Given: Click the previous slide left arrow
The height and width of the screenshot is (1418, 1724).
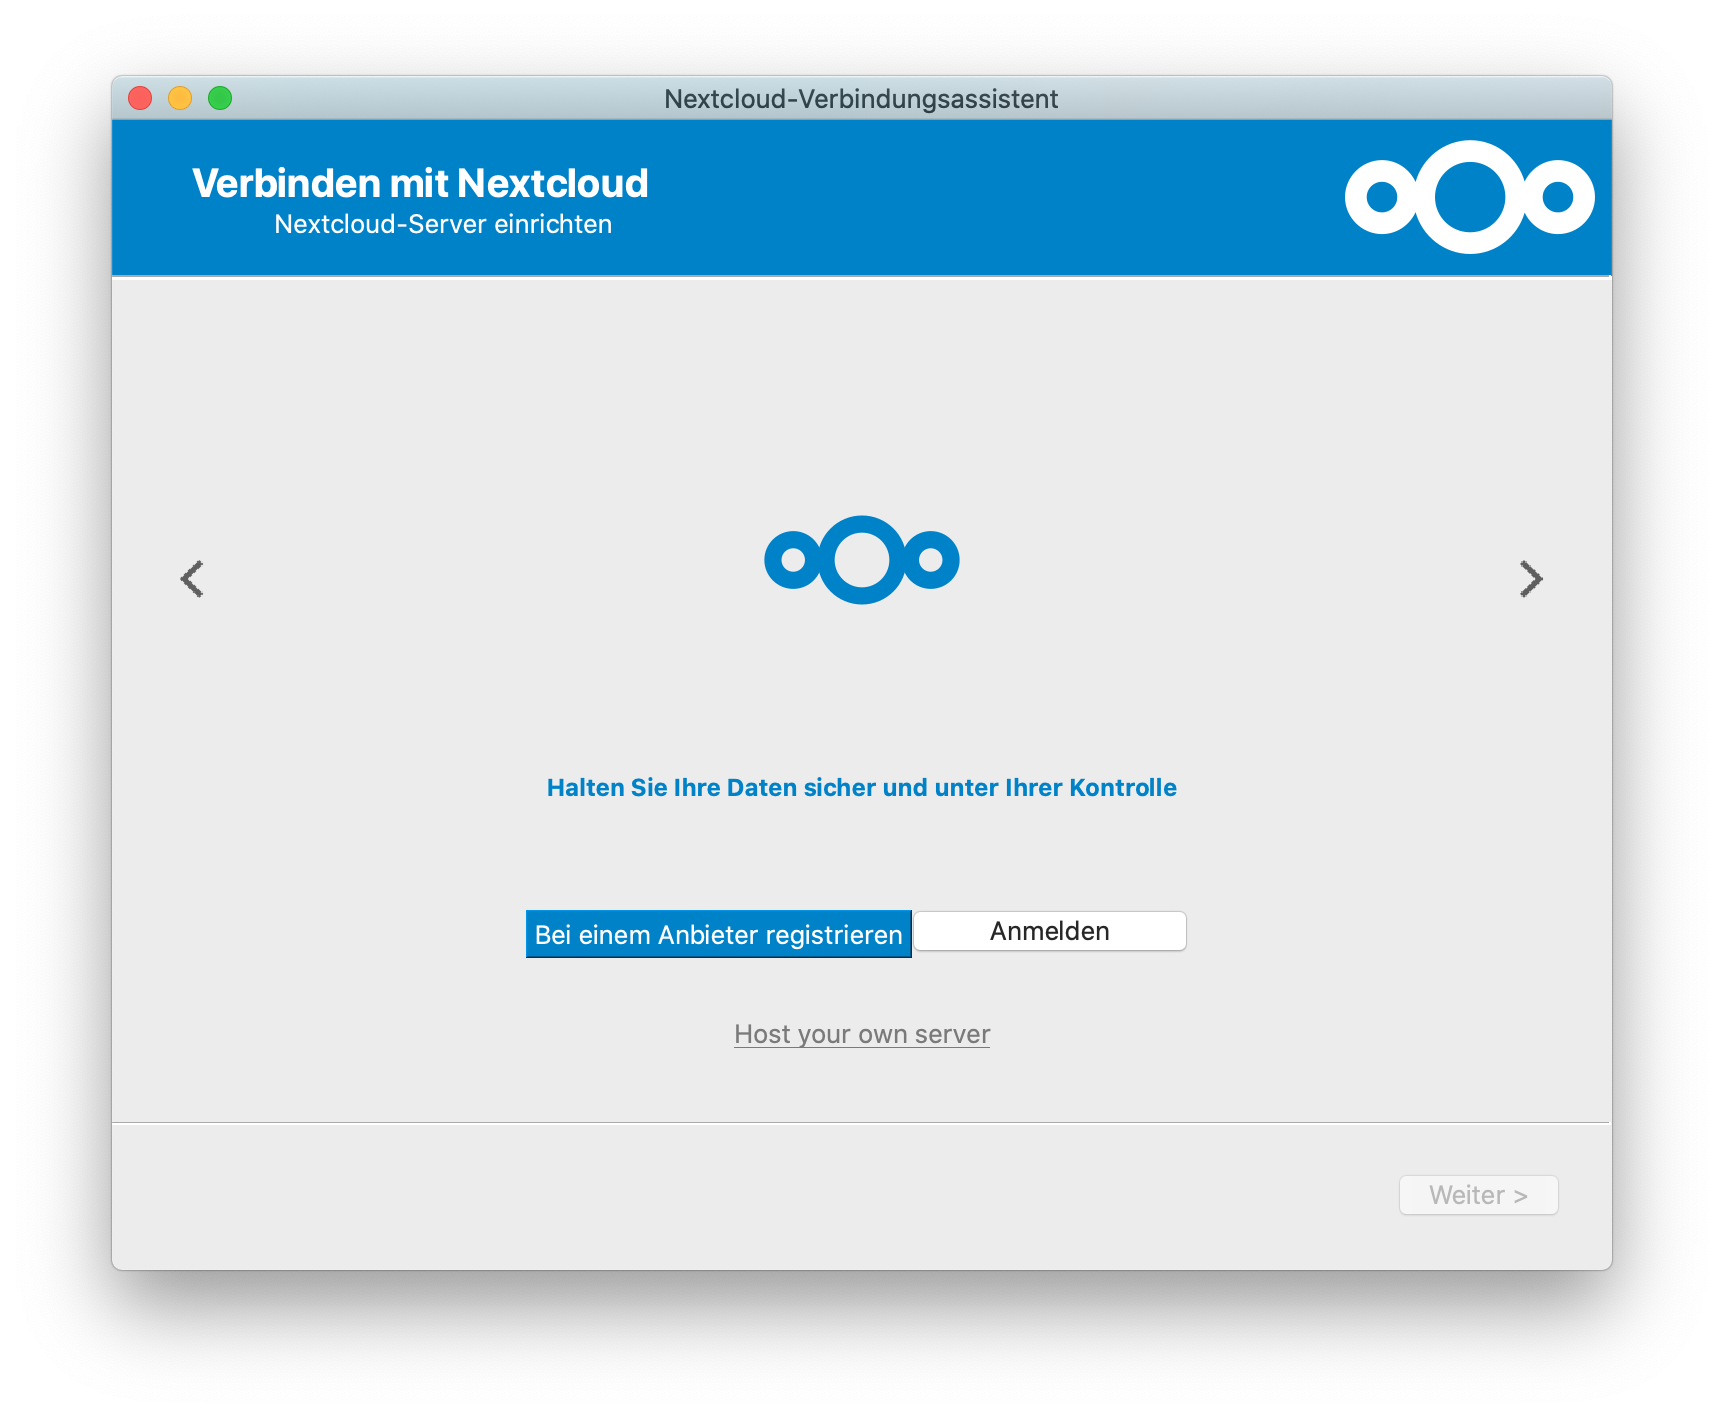Looking at the screenshot, I should coord(192,579).
